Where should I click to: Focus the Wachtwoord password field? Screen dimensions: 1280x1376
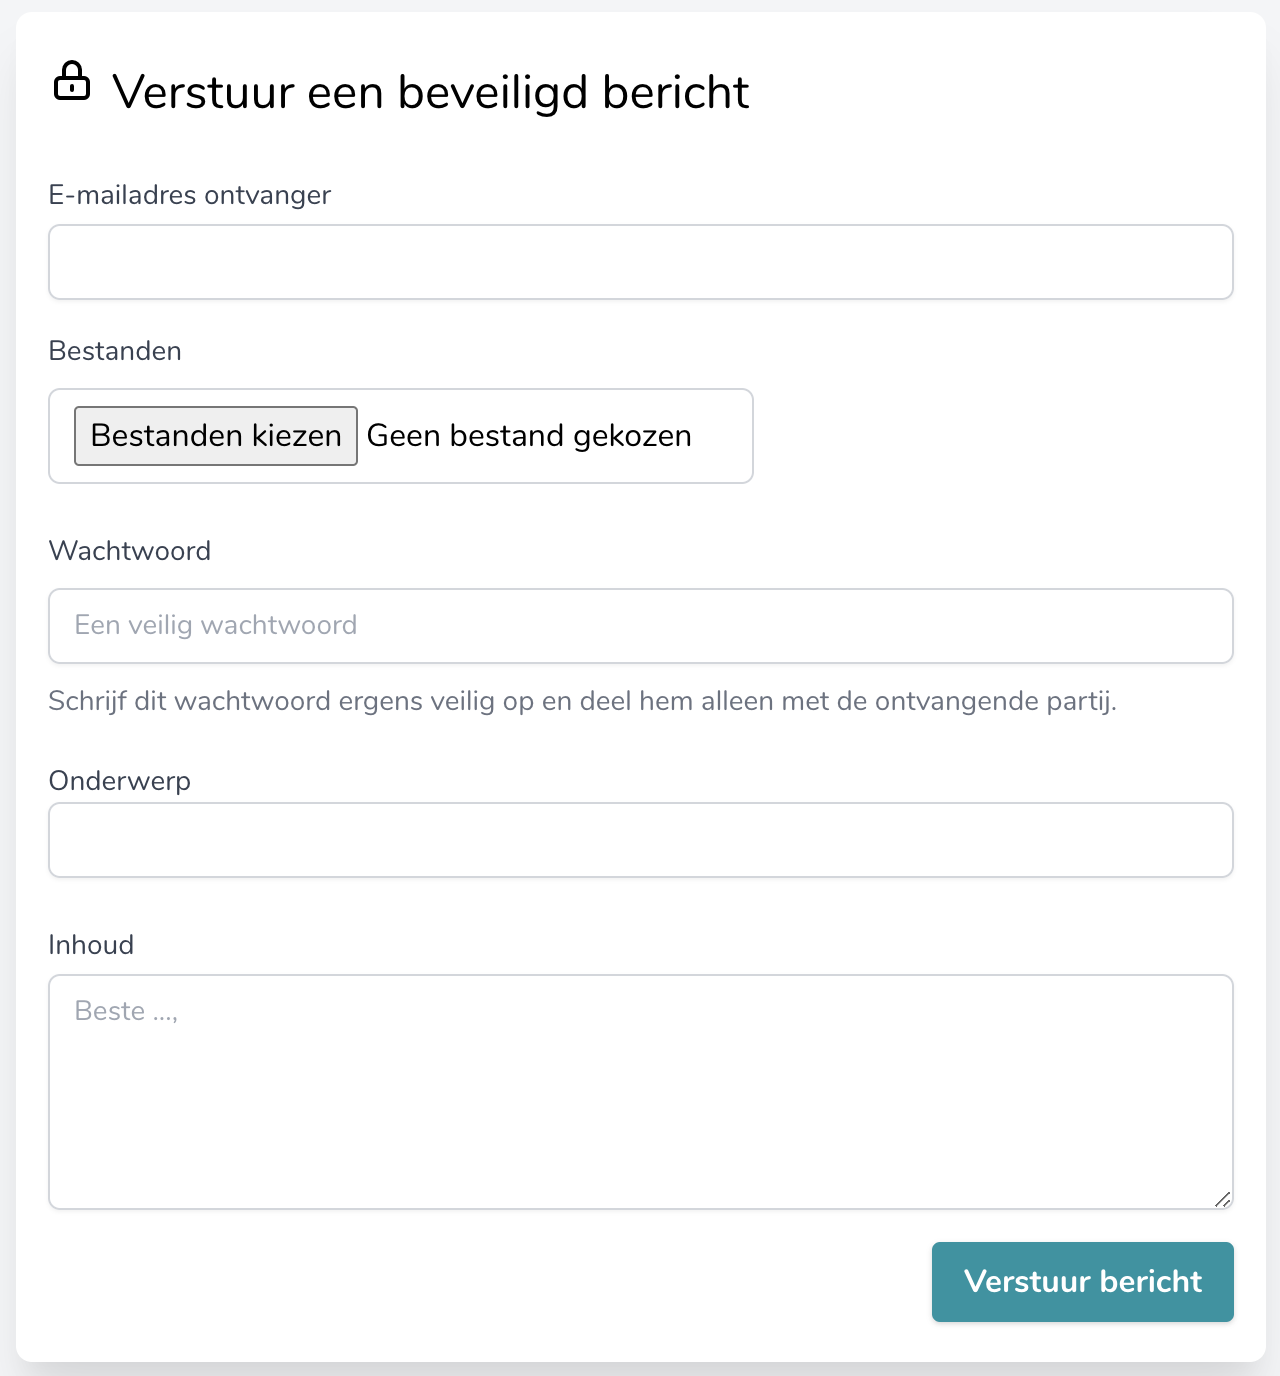pos(640,626)
